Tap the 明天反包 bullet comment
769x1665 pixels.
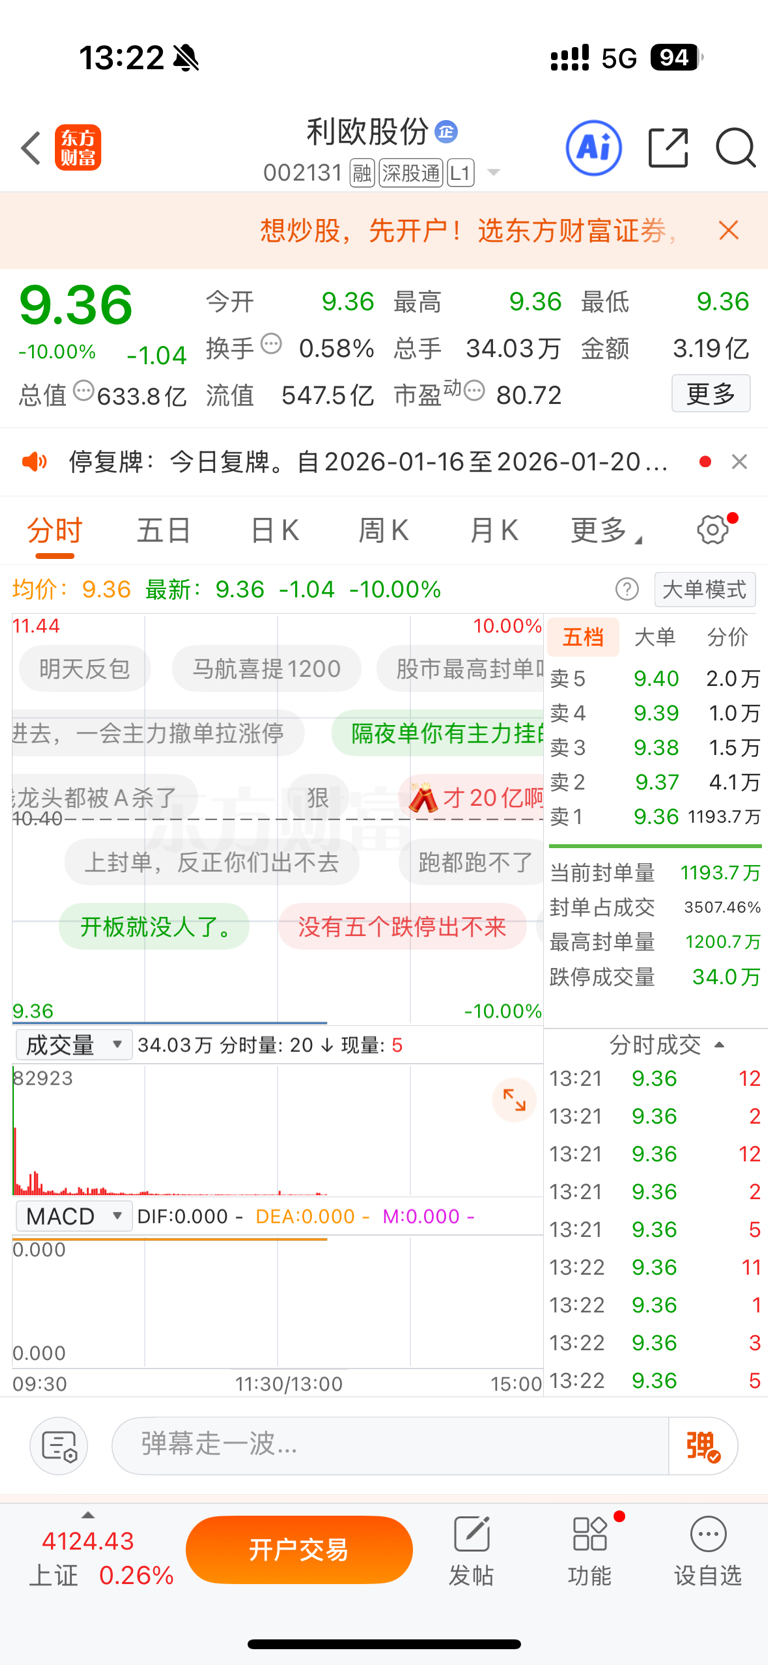click(85, 669)
